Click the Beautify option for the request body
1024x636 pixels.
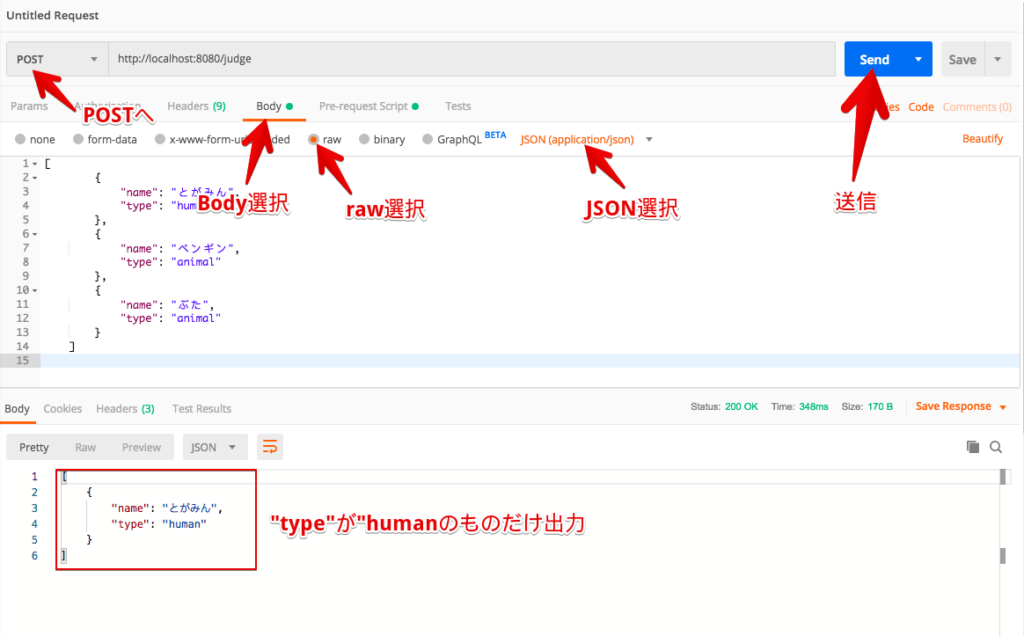pos(982,139)
